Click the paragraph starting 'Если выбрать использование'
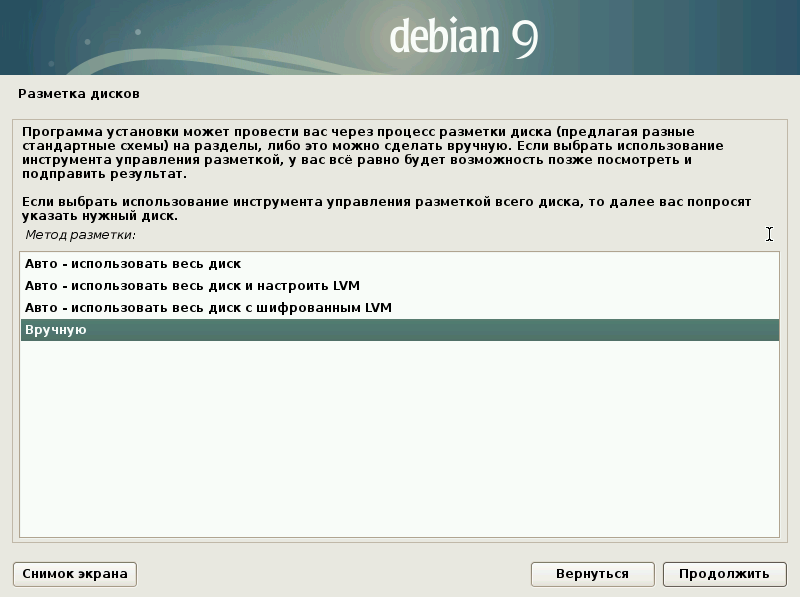The image size is (800, 597). pyautogui.click(x=386, y=209)
